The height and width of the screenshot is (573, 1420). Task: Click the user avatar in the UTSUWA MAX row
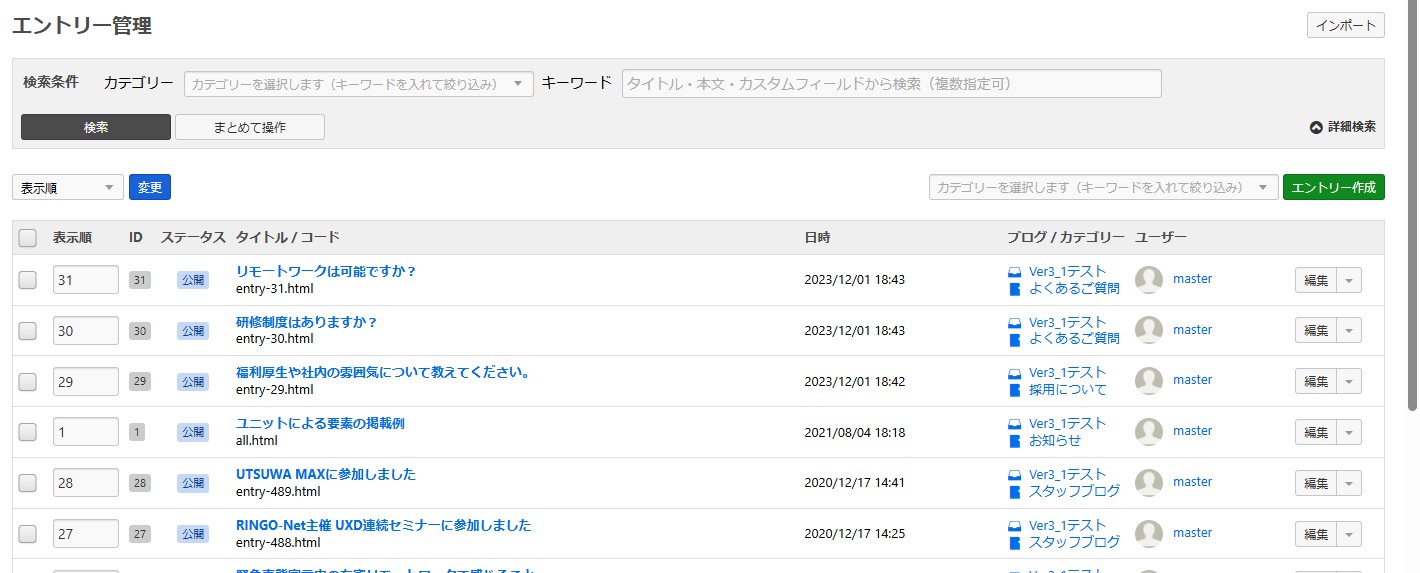(1149, 483)
